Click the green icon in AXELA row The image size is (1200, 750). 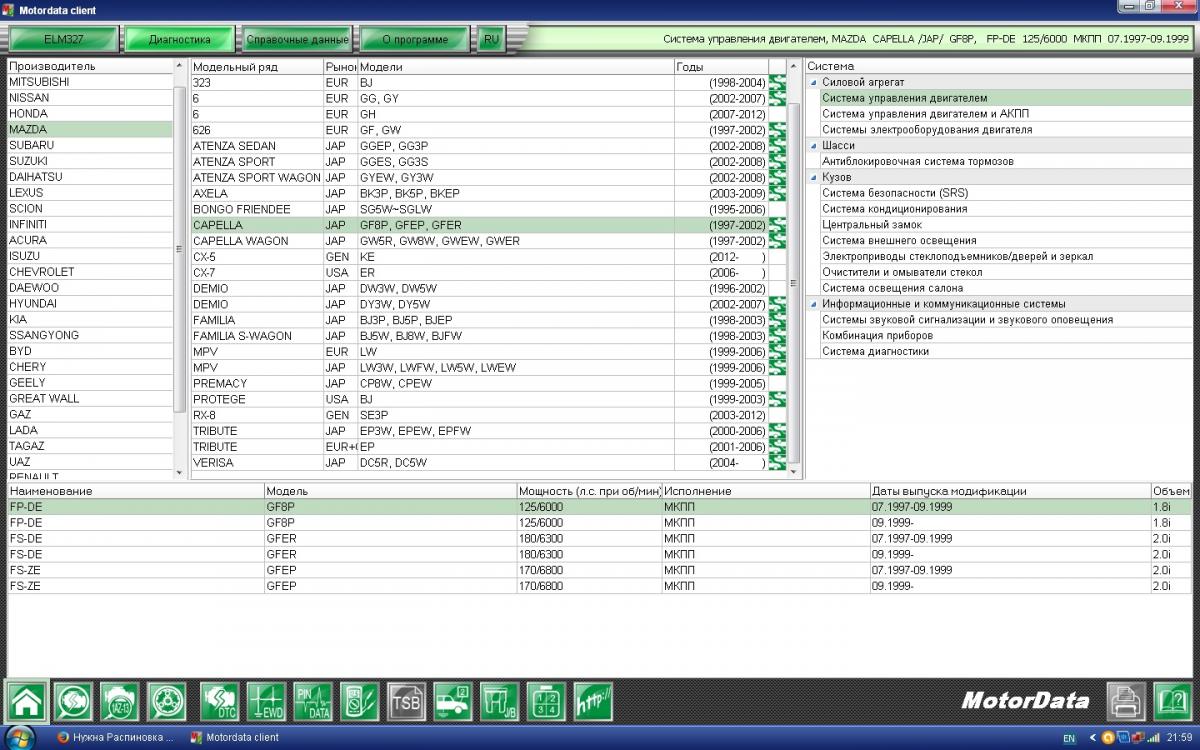point(777,194)
